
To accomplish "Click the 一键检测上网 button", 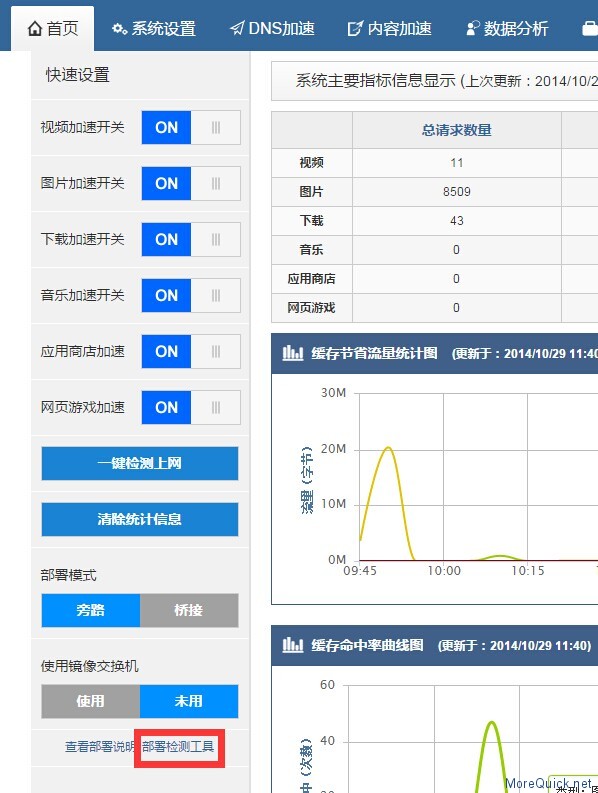I will [x=140, y=463].
